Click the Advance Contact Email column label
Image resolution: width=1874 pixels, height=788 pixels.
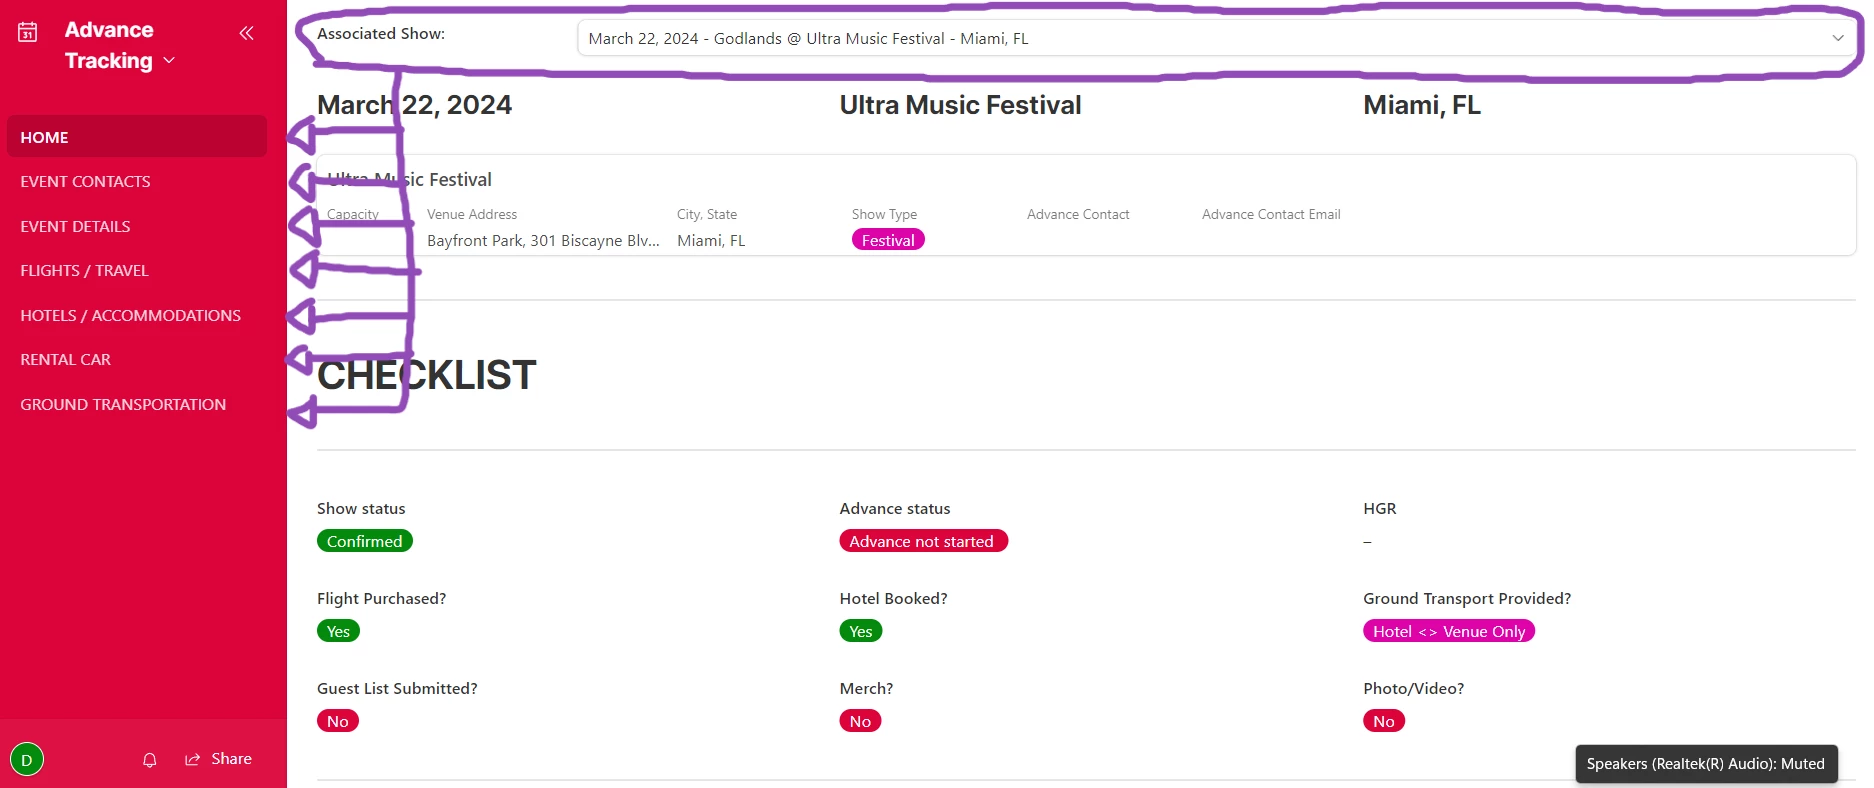(1271, 214)
